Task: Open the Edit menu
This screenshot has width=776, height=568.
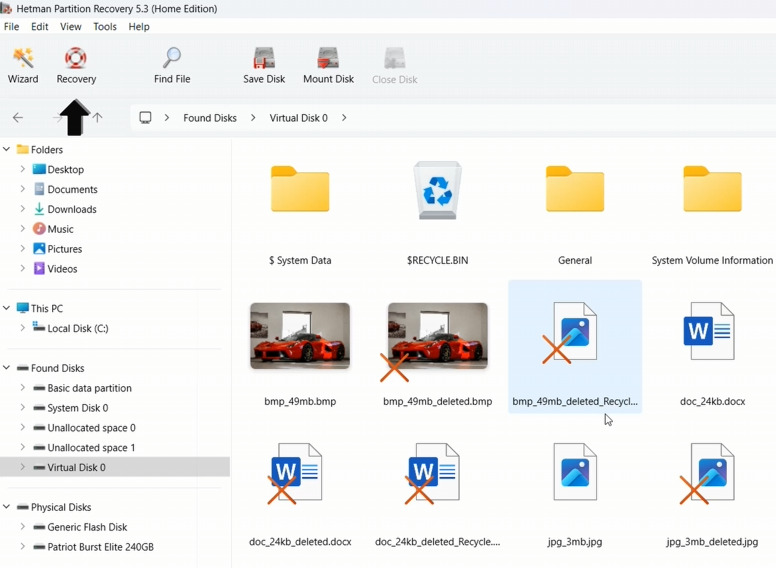Action: click(40, 27)
